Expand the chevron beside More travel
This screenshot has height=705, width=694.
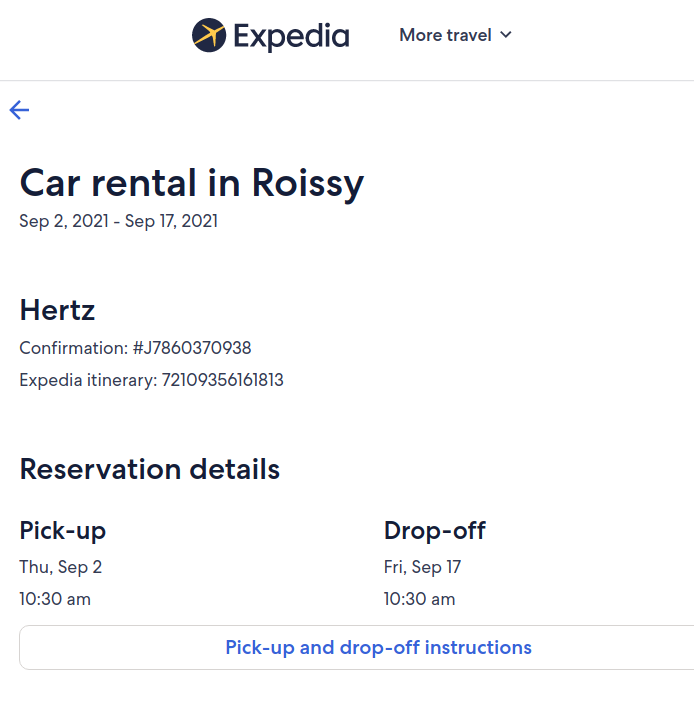tap(506, 35)
